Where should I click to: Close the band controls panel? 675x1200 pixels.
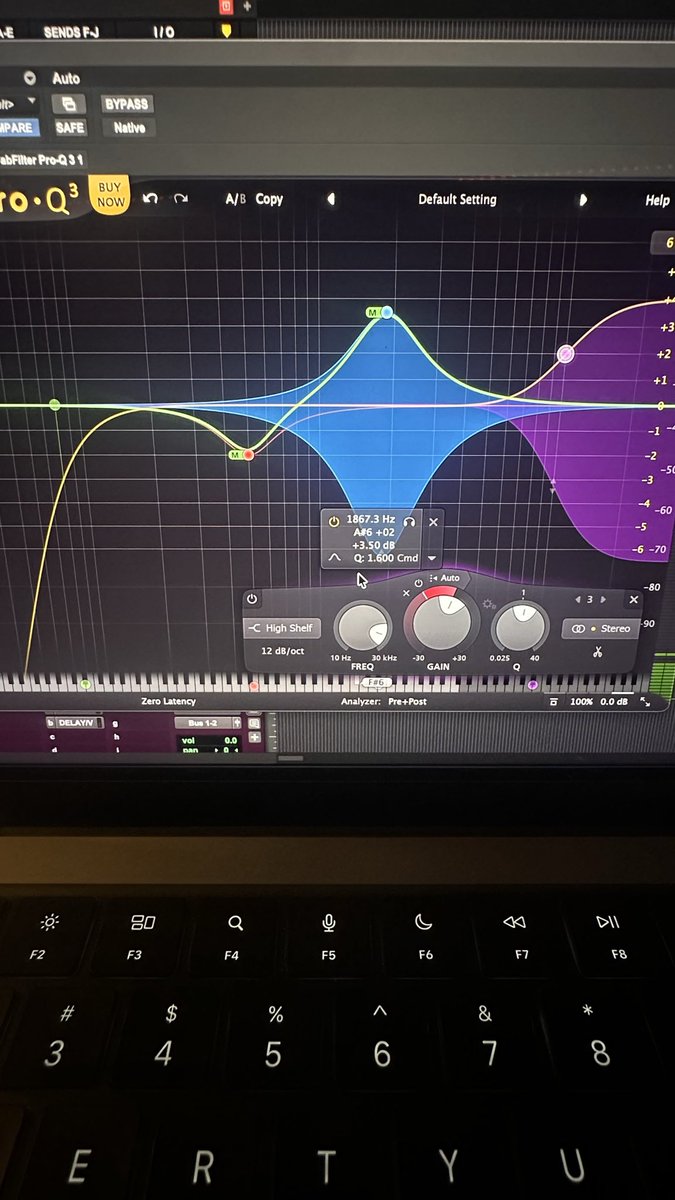[633, 600]
